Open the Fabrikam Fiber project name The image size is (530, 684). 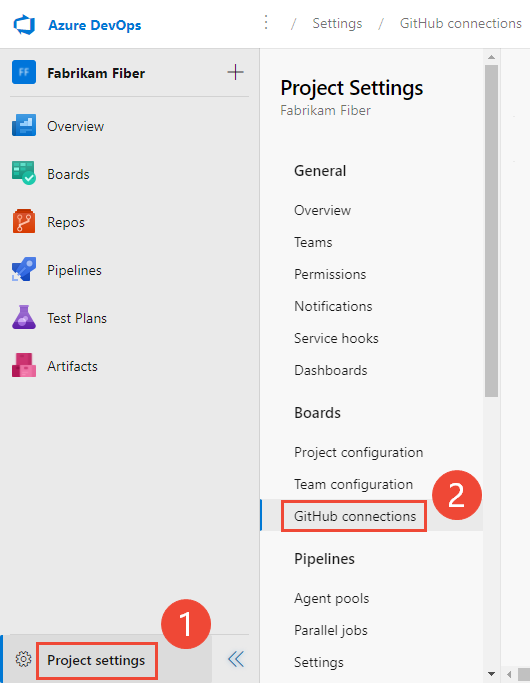(96, 73)
